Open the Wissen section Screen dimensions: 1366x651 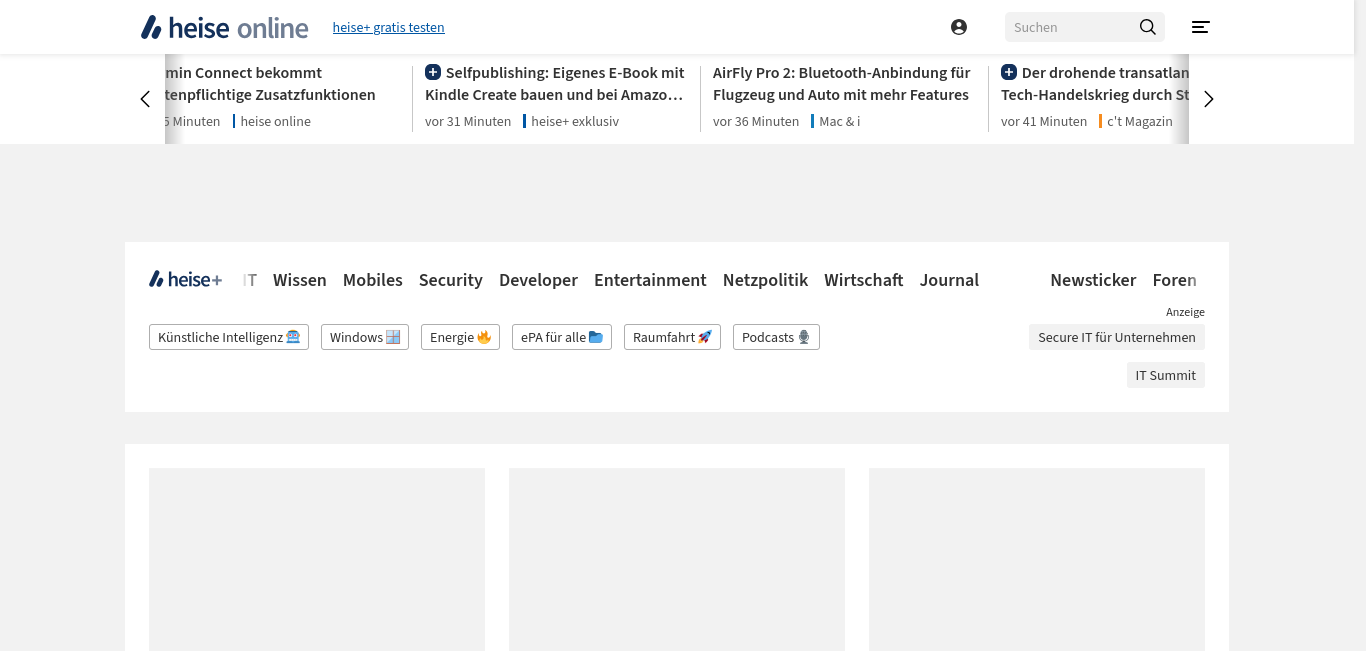point(300,280)
